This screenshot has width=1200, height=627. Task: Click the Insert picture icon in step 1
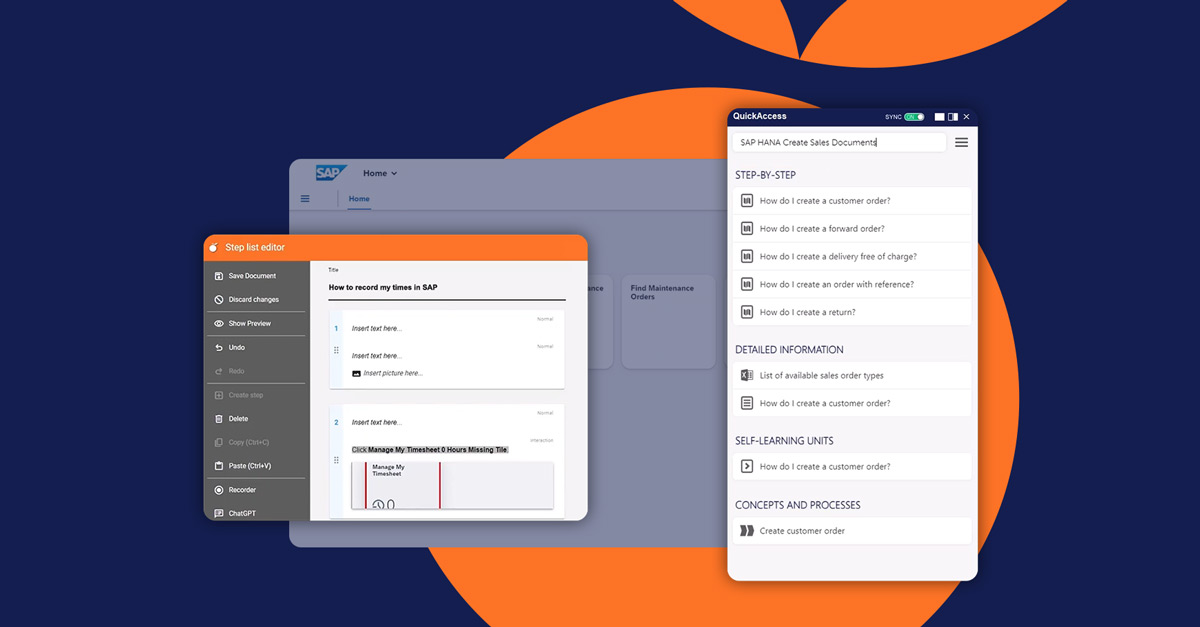(x=355, y=375)
